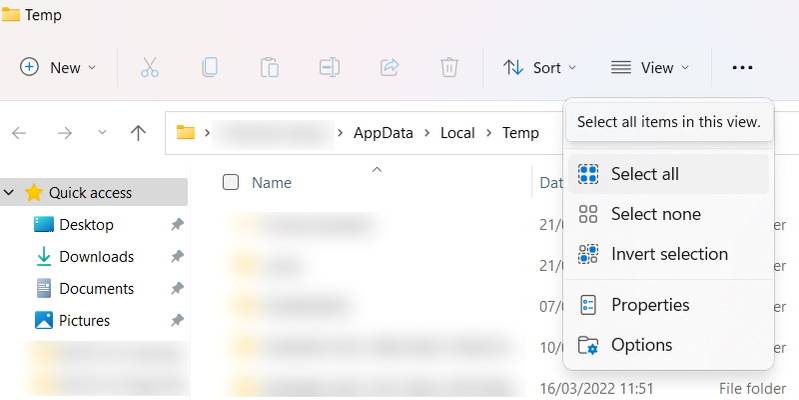This screenshot has width=799, height=400.
Task: Open Properties from the context menu
Action: coord(649,304)
